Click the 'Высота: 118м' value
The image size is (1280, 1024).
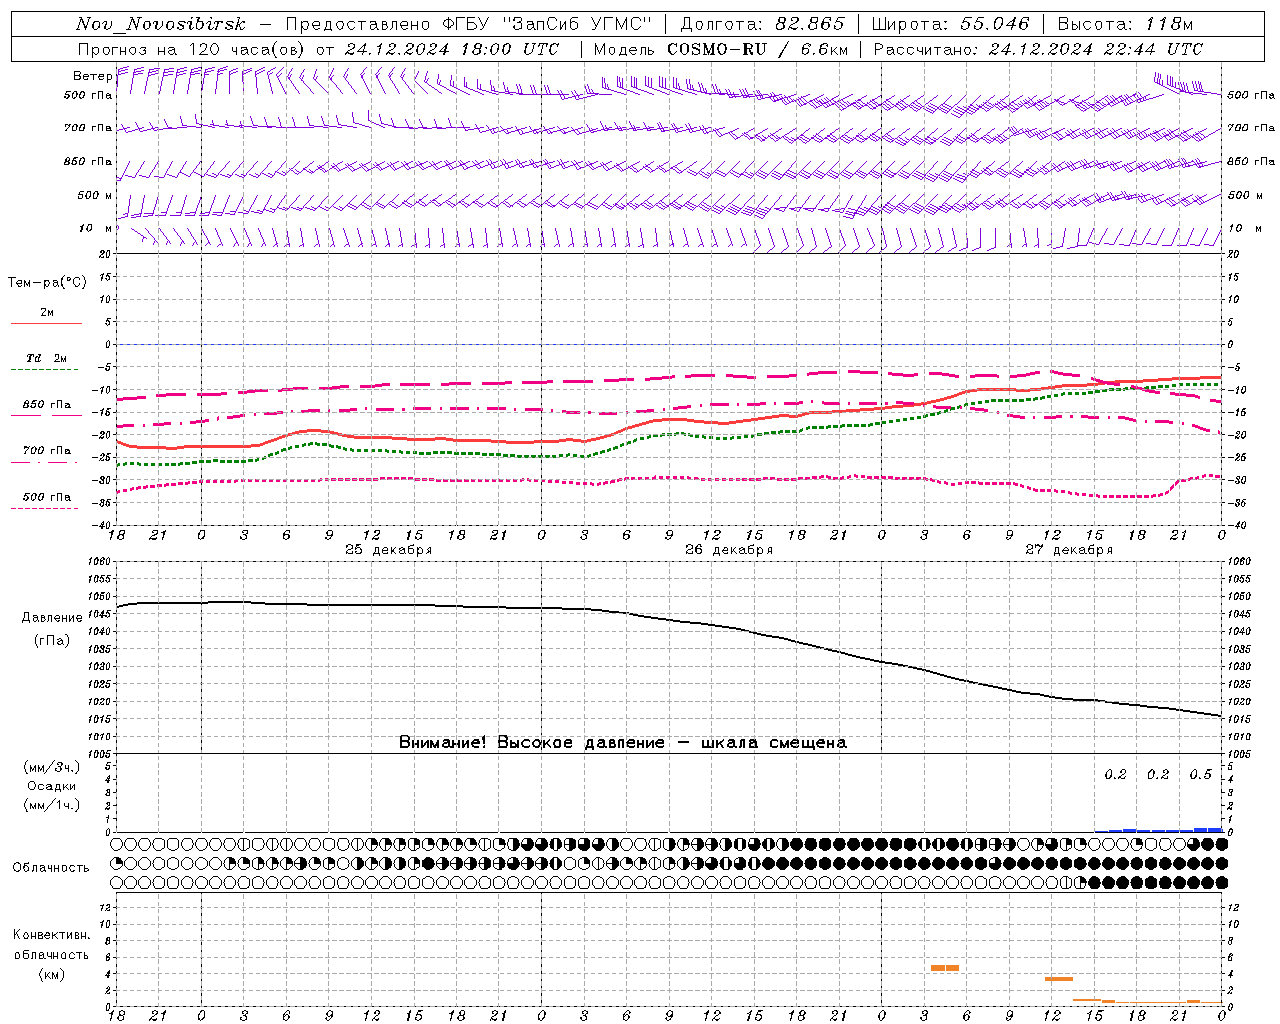point(1125,24)
